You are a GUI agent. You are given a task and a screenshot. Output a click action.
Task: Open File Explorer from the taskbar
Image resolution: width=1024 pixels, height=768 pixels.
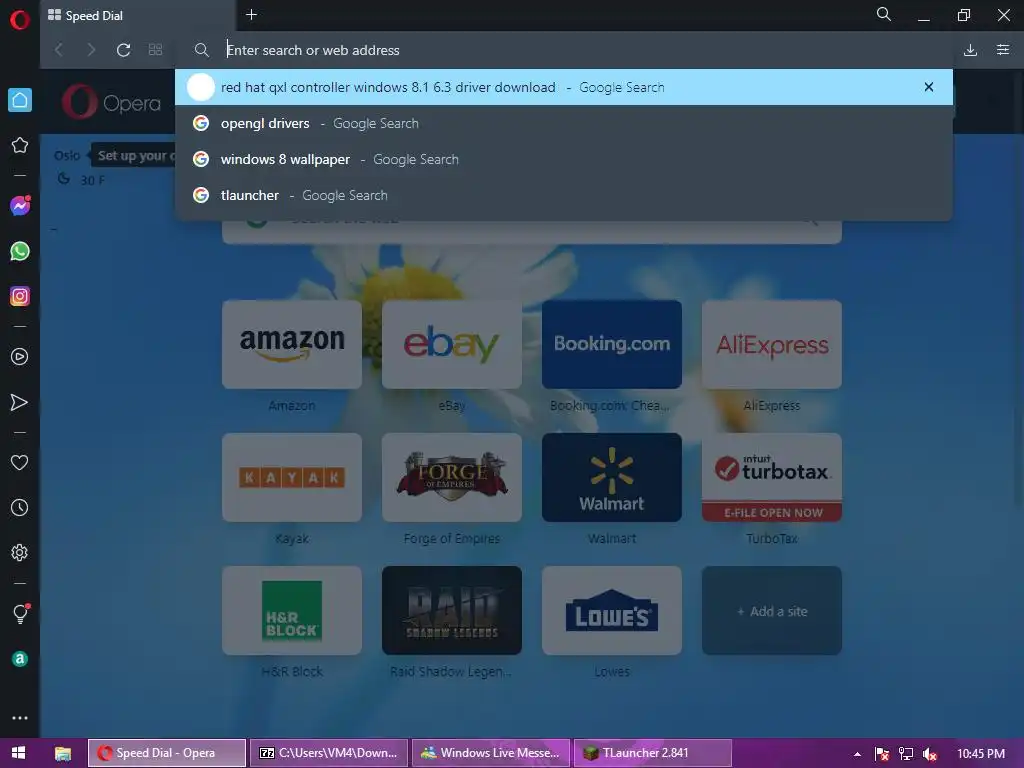tap(63, 753)
